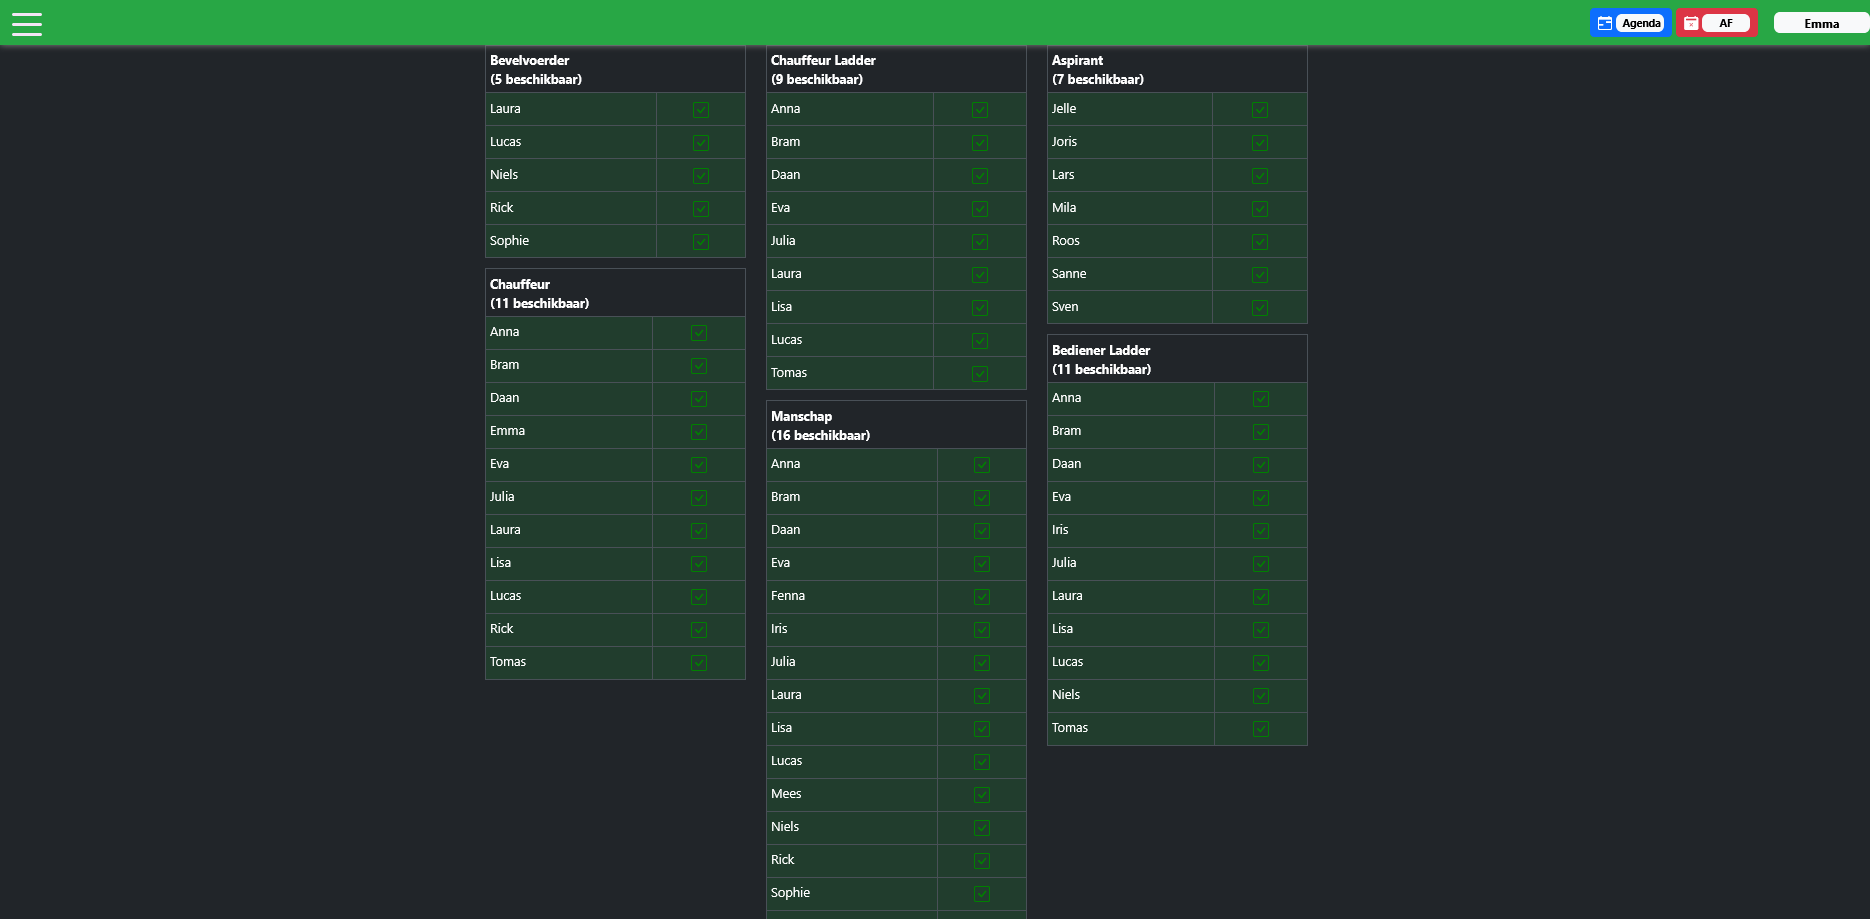
Task: Select Rick's row in the Bevelvoerder table
Action: [x=570, y=208]
